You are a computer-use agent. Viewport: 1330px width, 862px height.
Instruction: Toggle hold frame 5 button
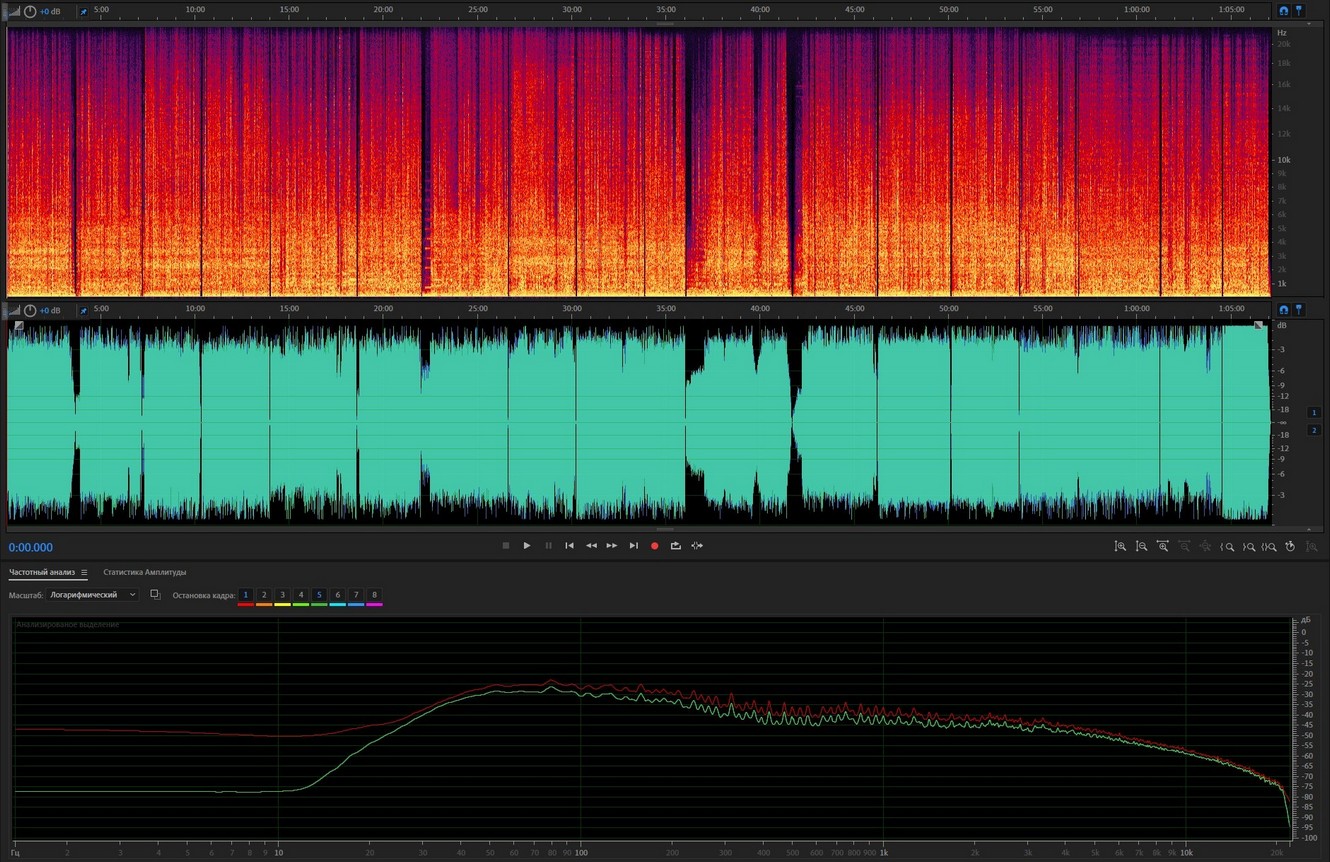coord(319,595)
